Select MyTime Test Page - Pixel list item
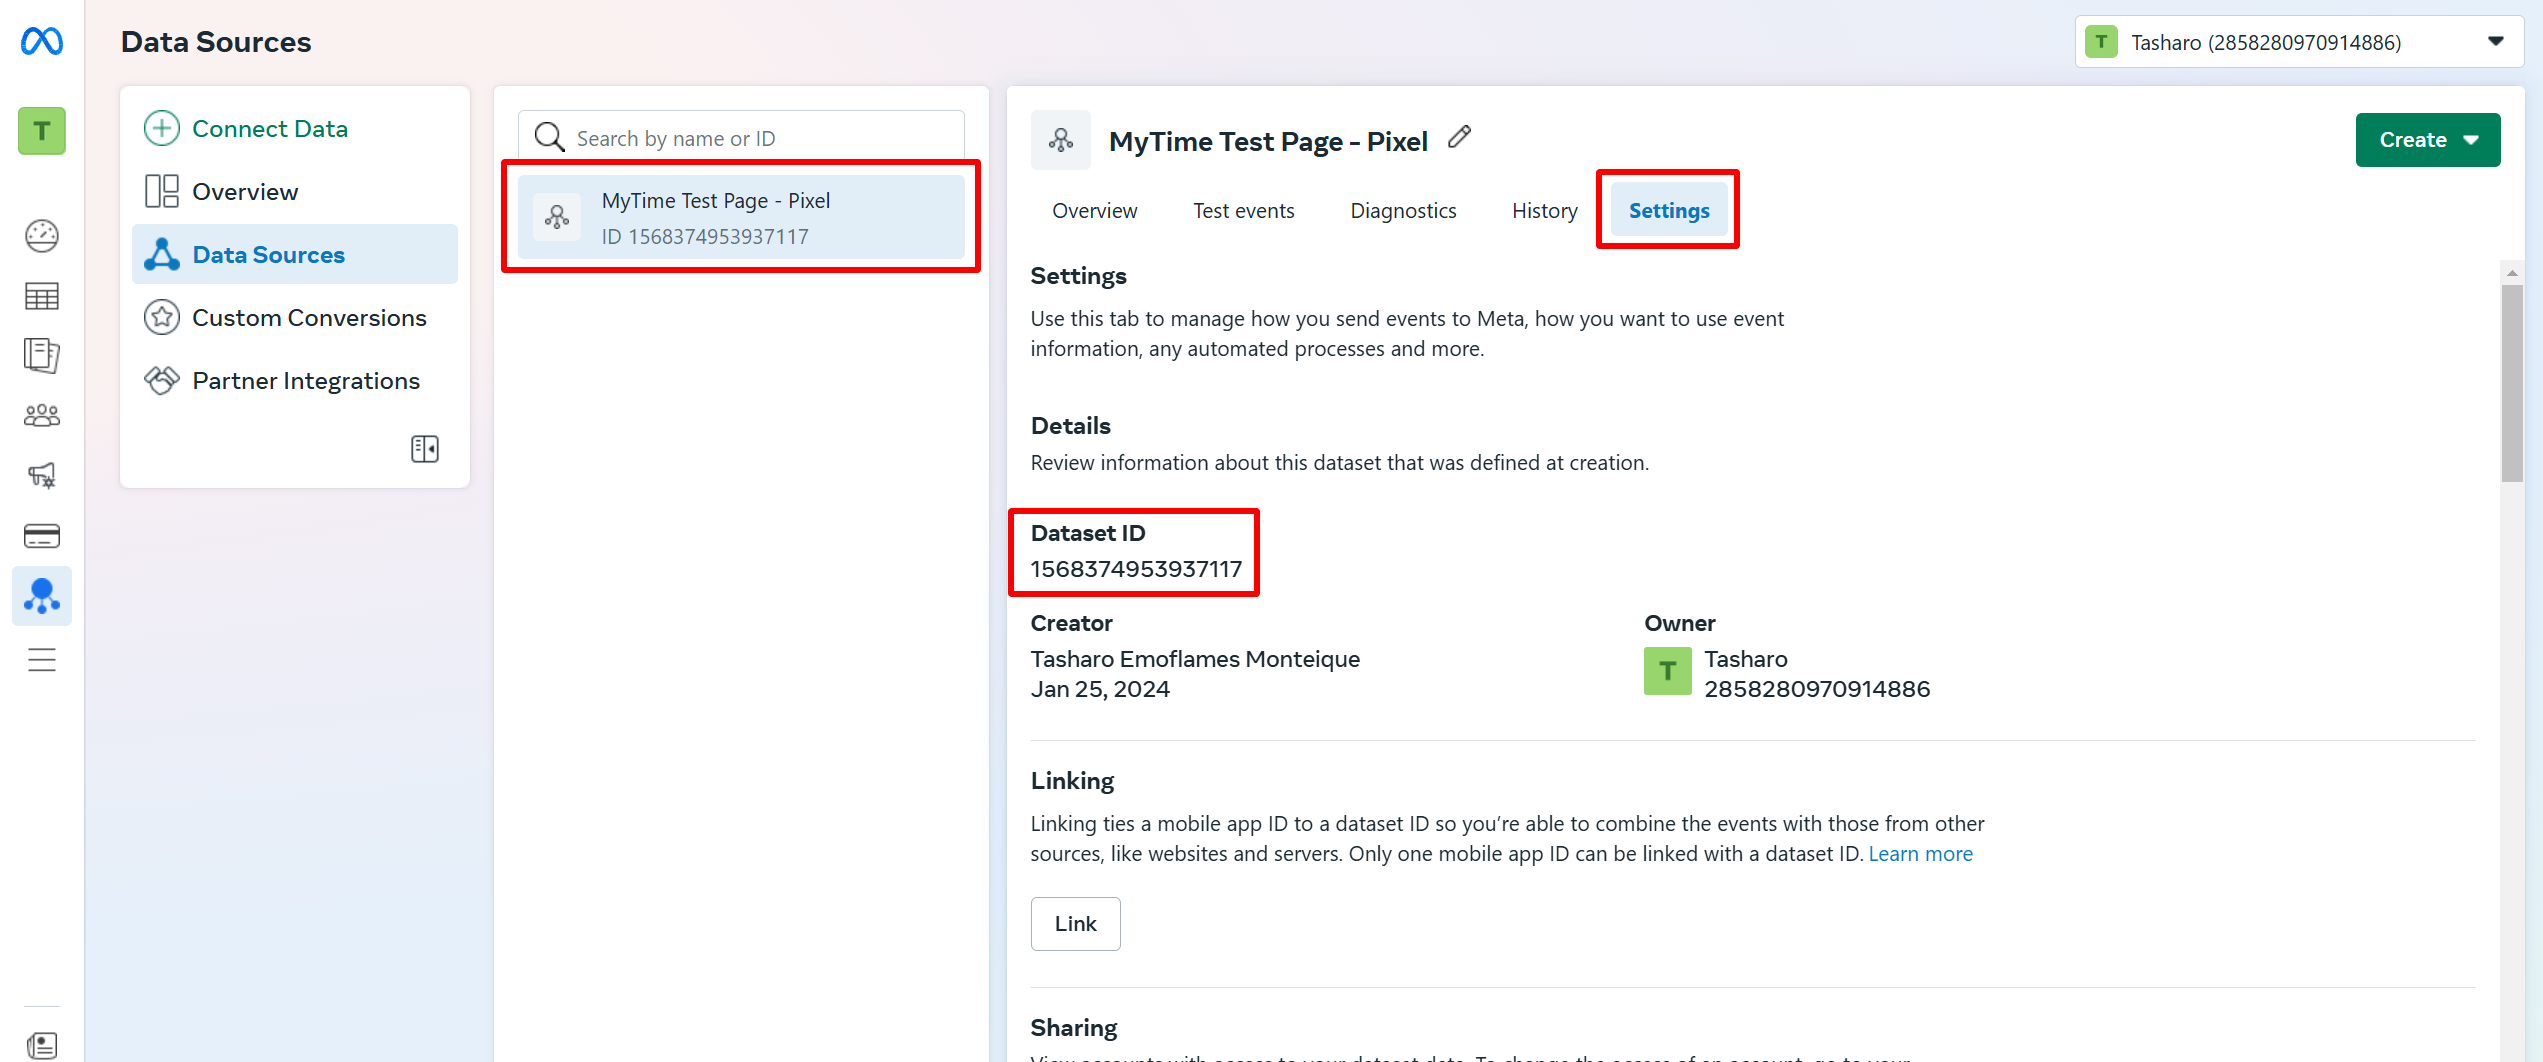Image resolution: width=2543 pixels, height=1062 pixels. pos(741,217)
